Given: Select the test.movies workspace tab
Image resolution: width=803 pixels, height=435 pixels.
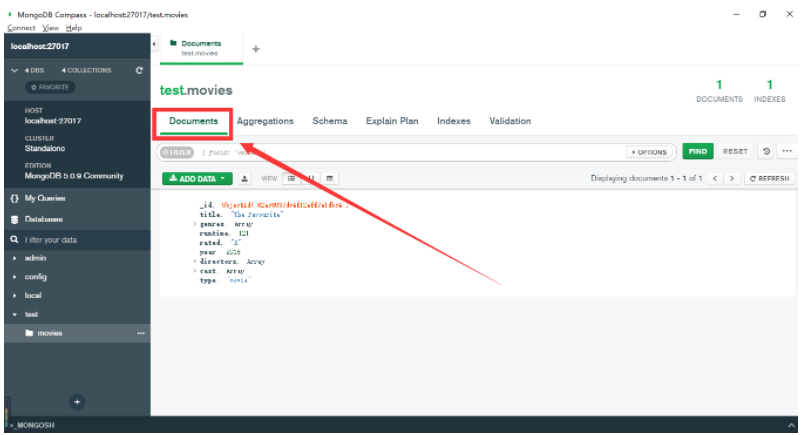Looking at the screenshot, I should tap(201, 49).
